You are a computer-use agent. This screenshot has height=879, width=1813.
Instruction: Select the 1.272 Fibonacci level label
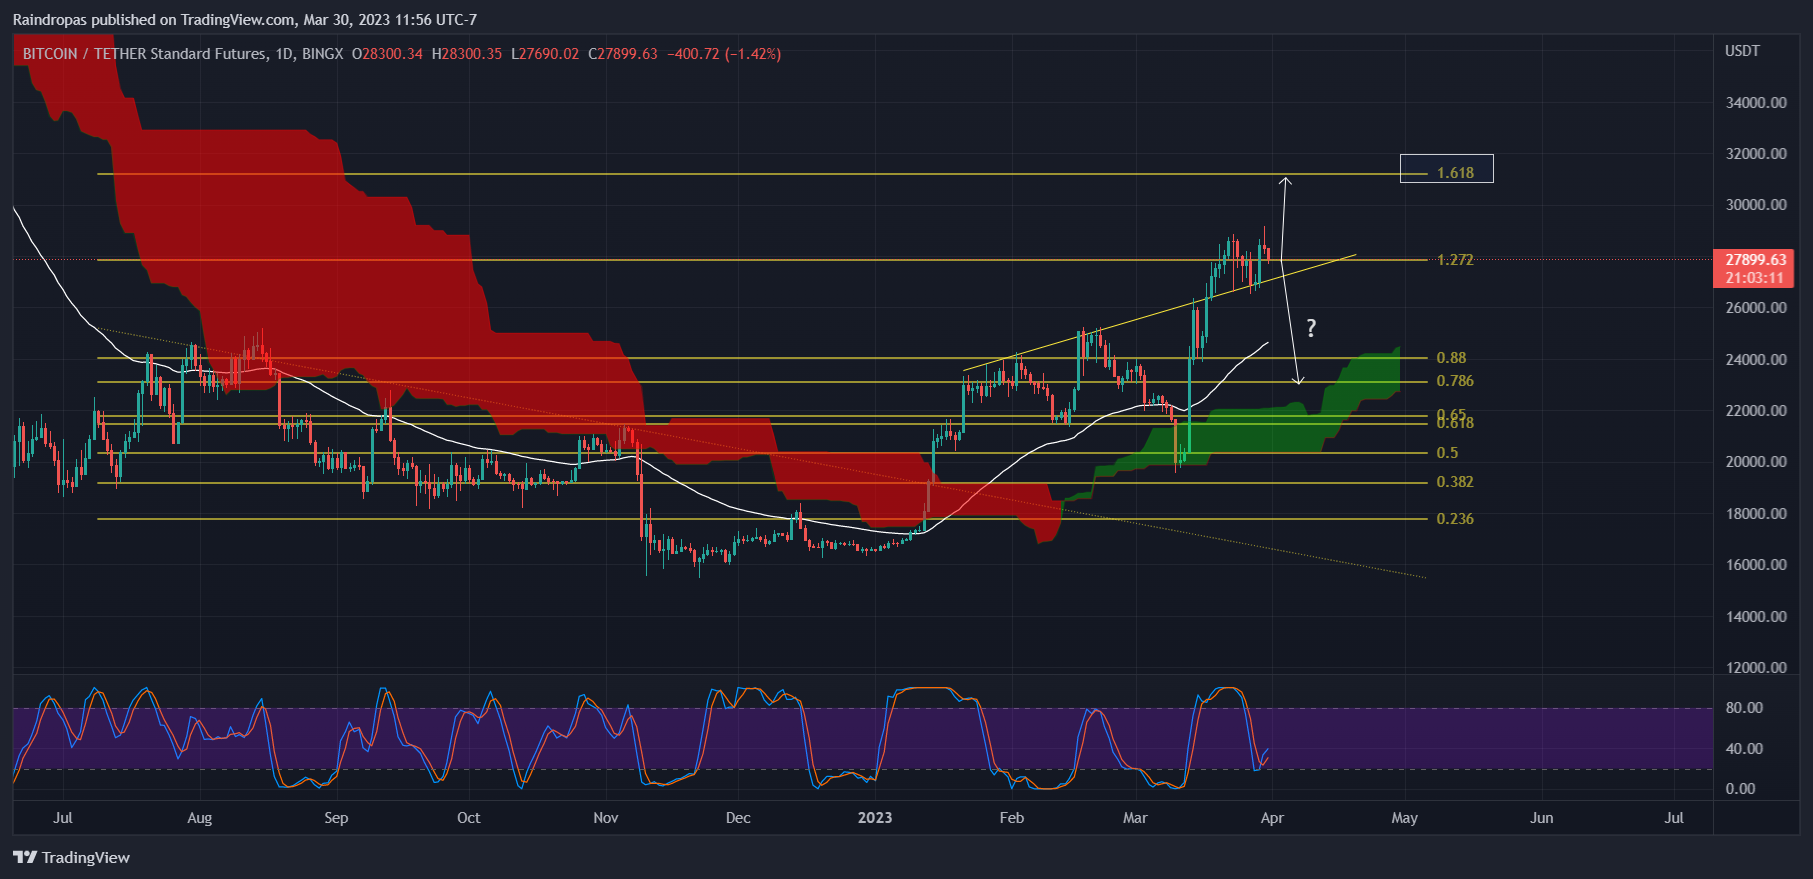pyautogui.click(x=1455, y=260)
